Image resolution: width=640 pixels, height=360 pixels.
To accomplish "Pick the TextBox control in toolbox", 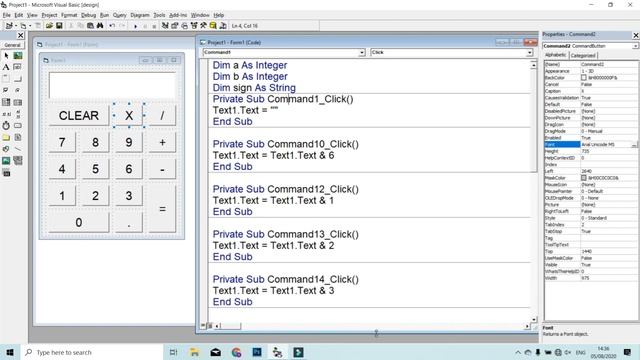I will point(18,67).
